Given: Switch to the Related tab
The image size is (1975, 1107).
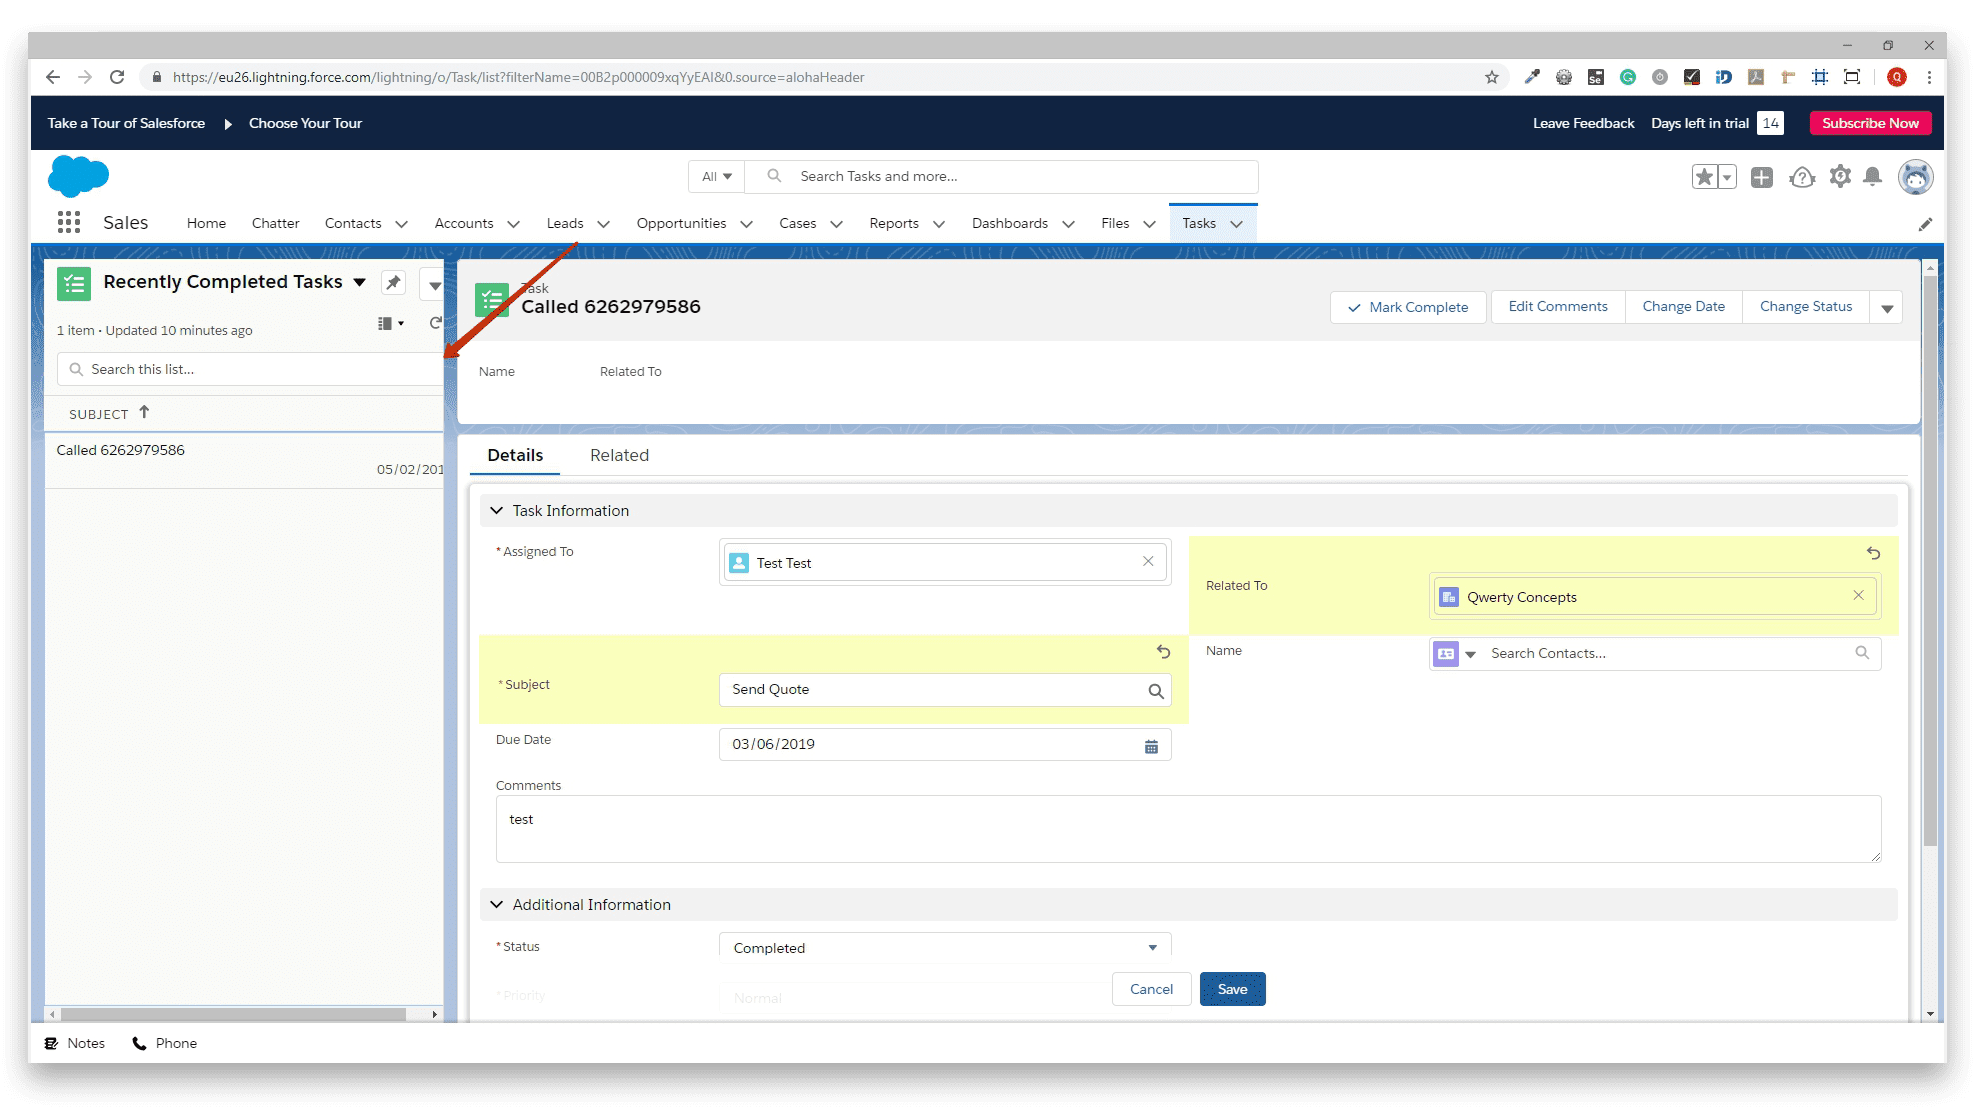Looking at the screenshot, I should [619, 456].
